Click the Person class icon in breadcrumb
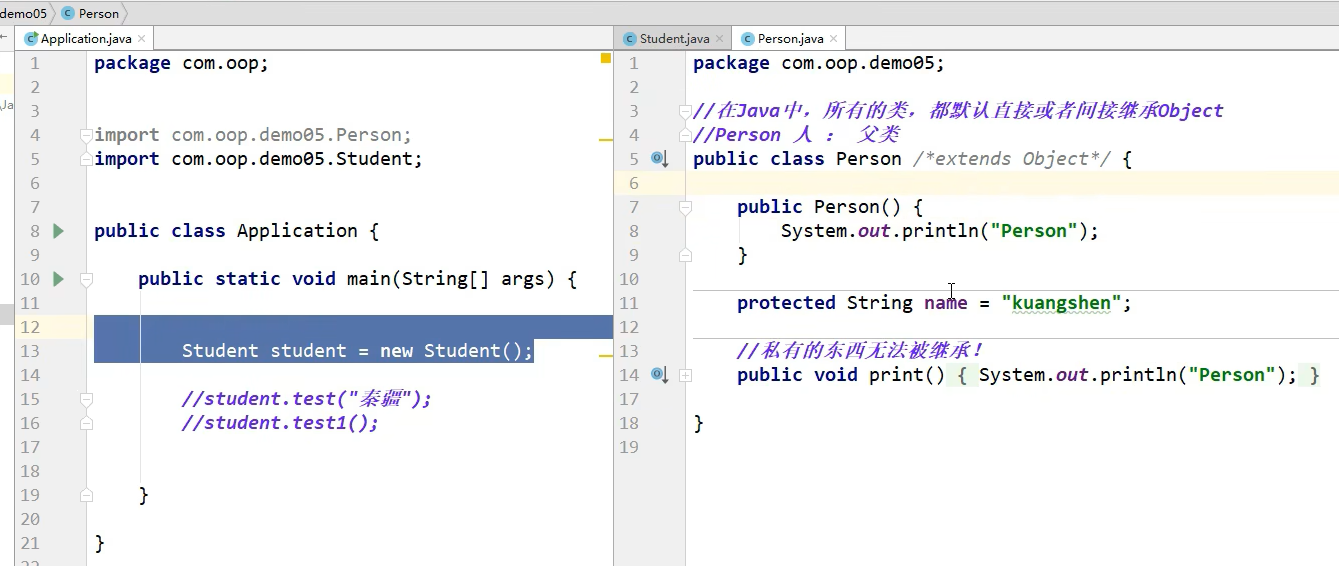Image resolution: width=1339 pixels, height=566 pixels. 68,13
